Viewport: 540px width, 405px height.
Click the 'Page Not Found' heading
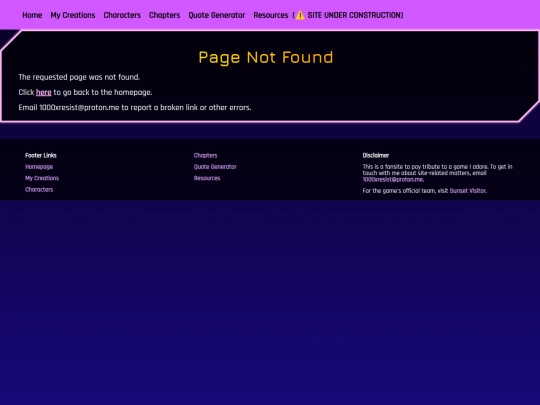pos(266,57)
